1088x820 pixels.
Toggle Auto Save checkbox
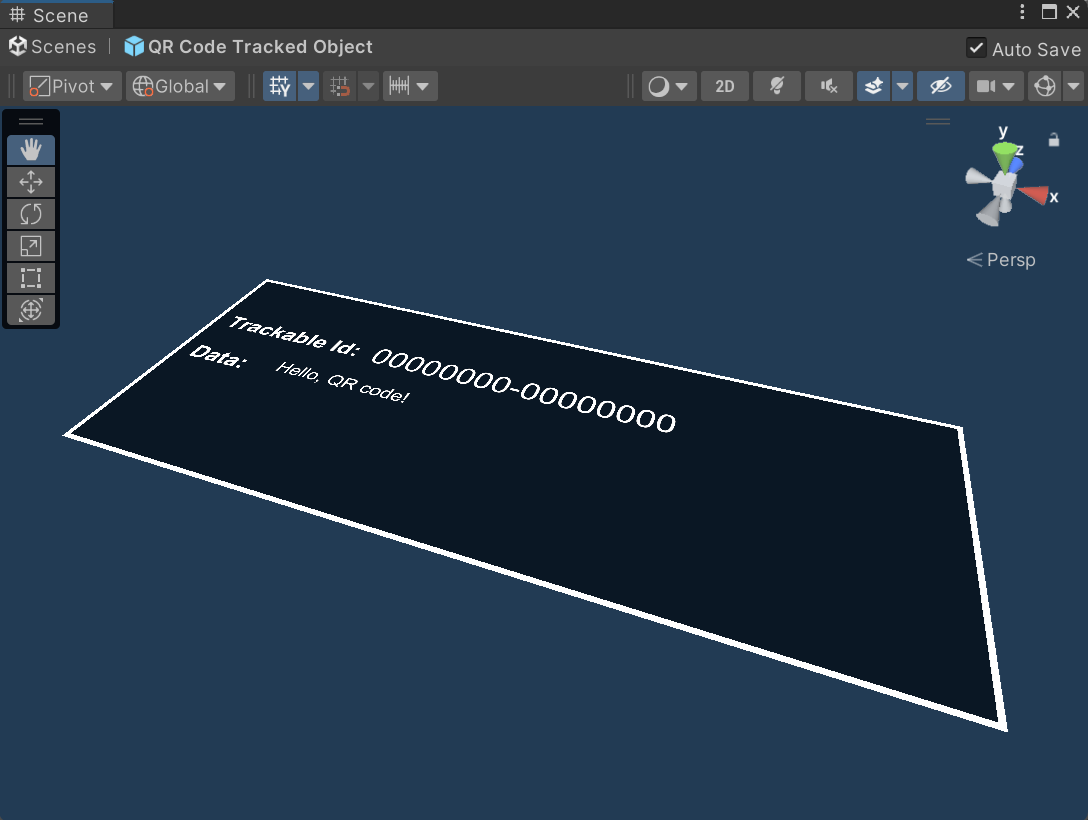point(976,48)
